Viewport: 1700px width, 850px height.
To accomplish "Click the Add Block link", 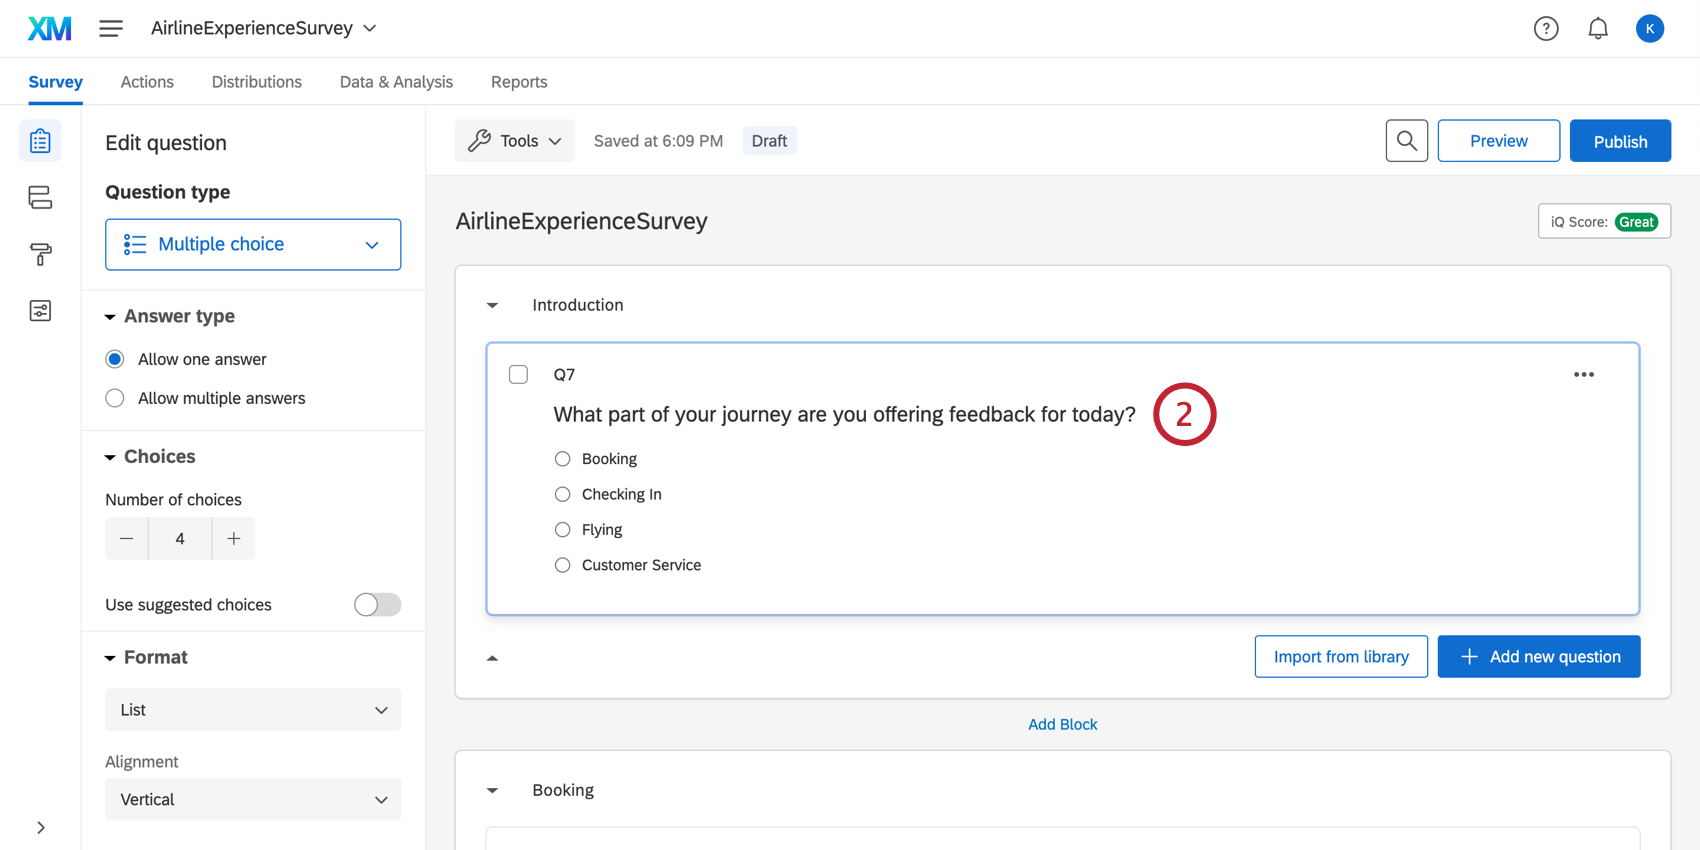I will (1062, 724).
